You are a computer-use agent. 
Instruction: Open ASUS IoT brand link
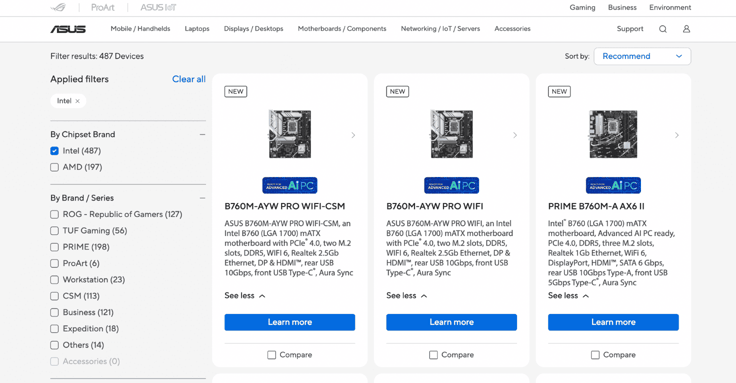click(x=158, y=8)
